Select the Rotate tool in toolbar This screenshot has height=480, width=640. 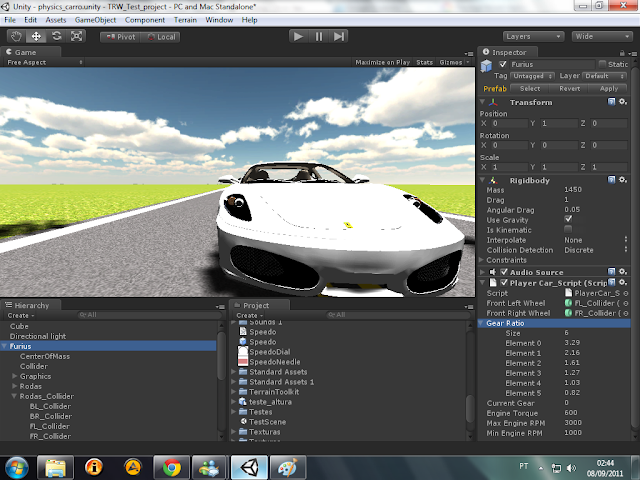[x=56, y=36]
